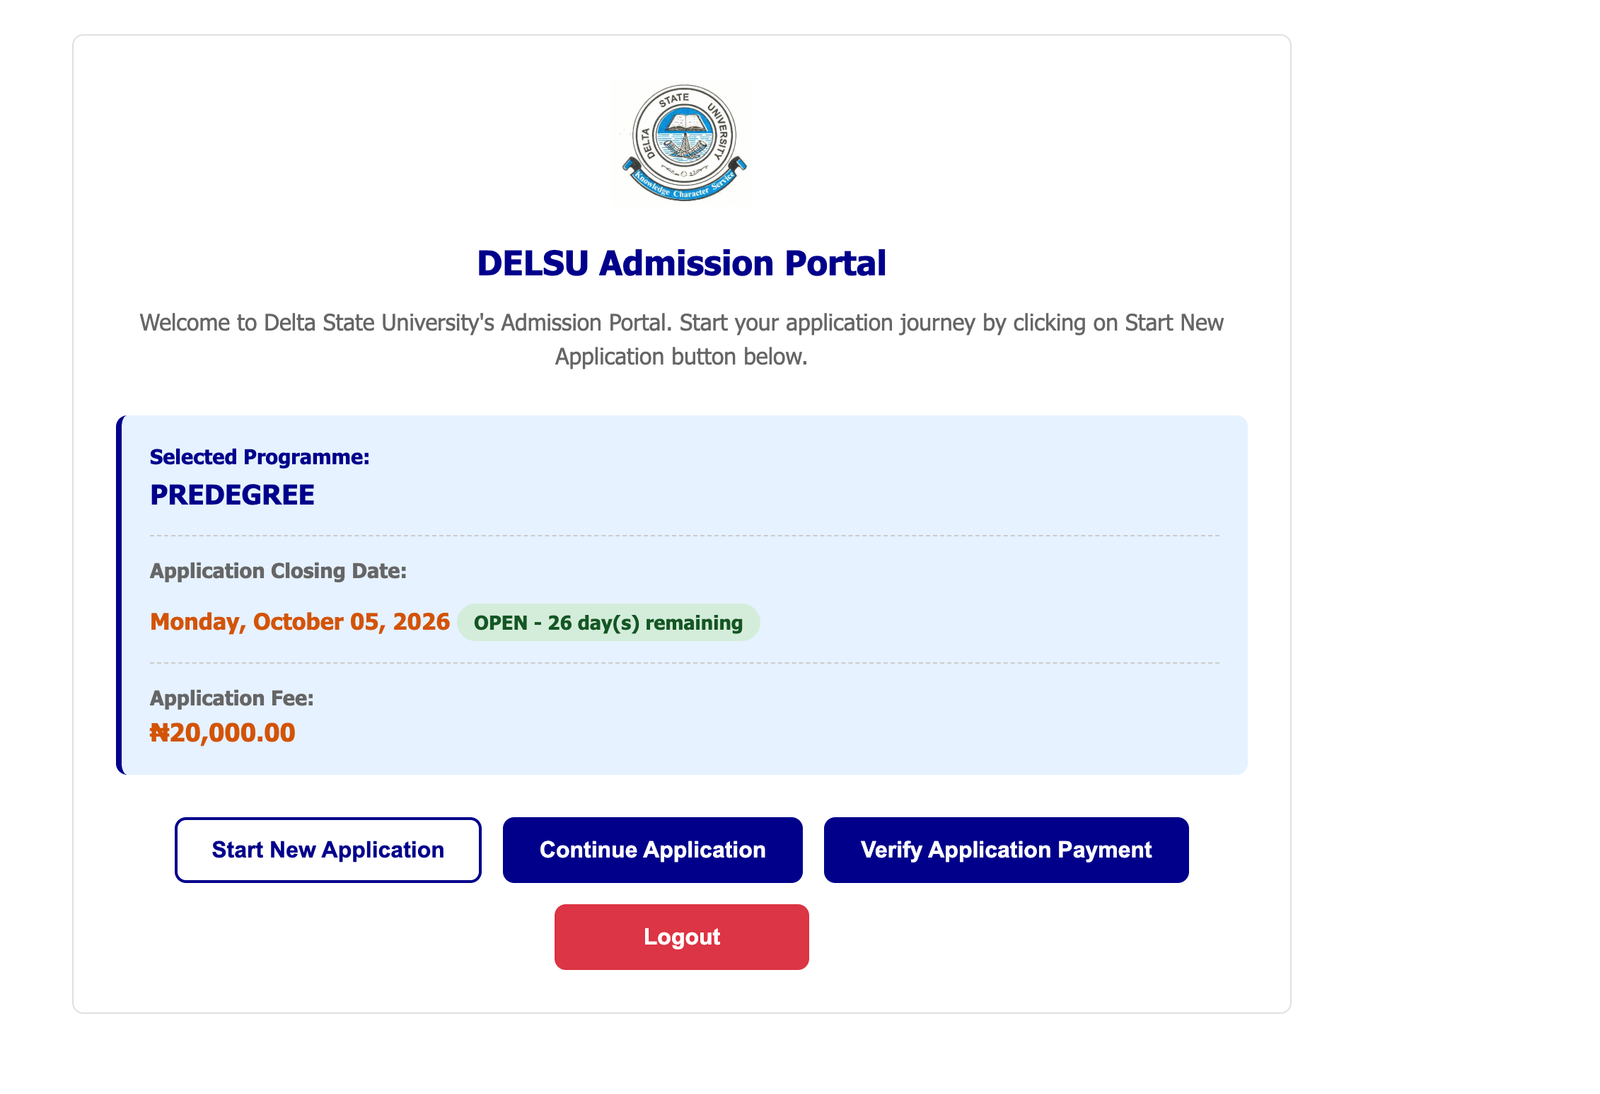Click the open book emblem inside the logo
The image size is (1600, 1094).
685,124
